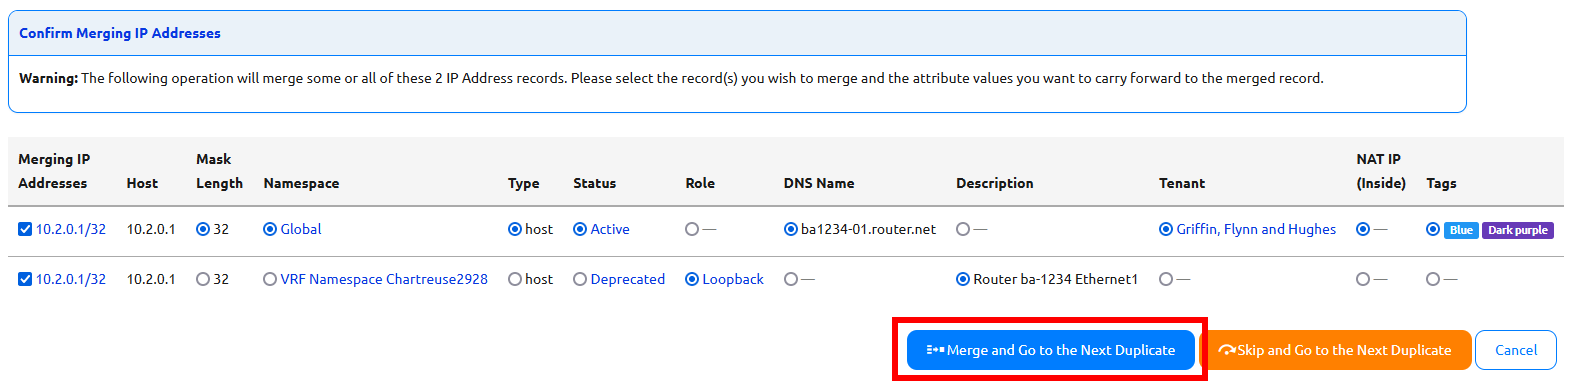This screenshot has width=1574, height=381.
Task: Open the Deprecated status link
Action: click(628, 279)
